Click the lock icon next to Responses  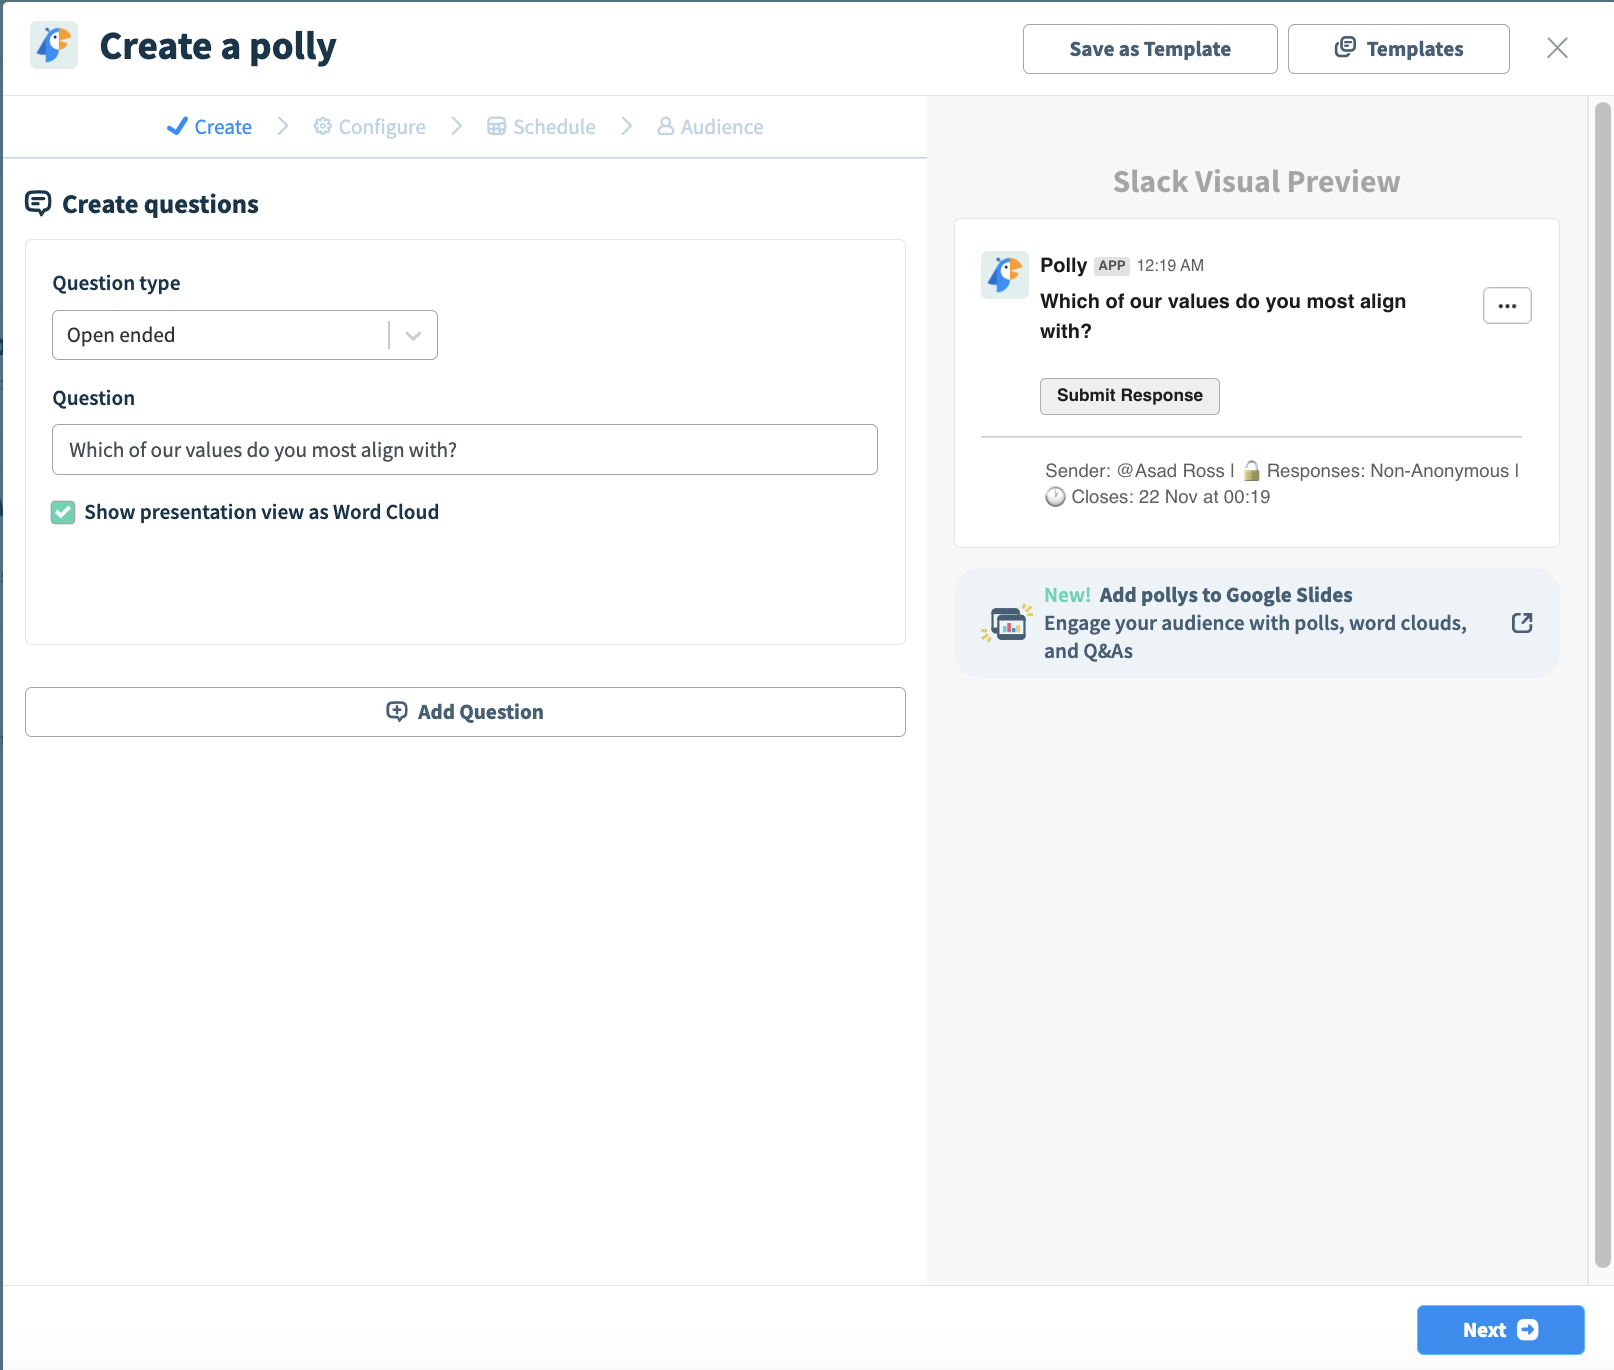pyautogui.click(x=1252, y=469)
